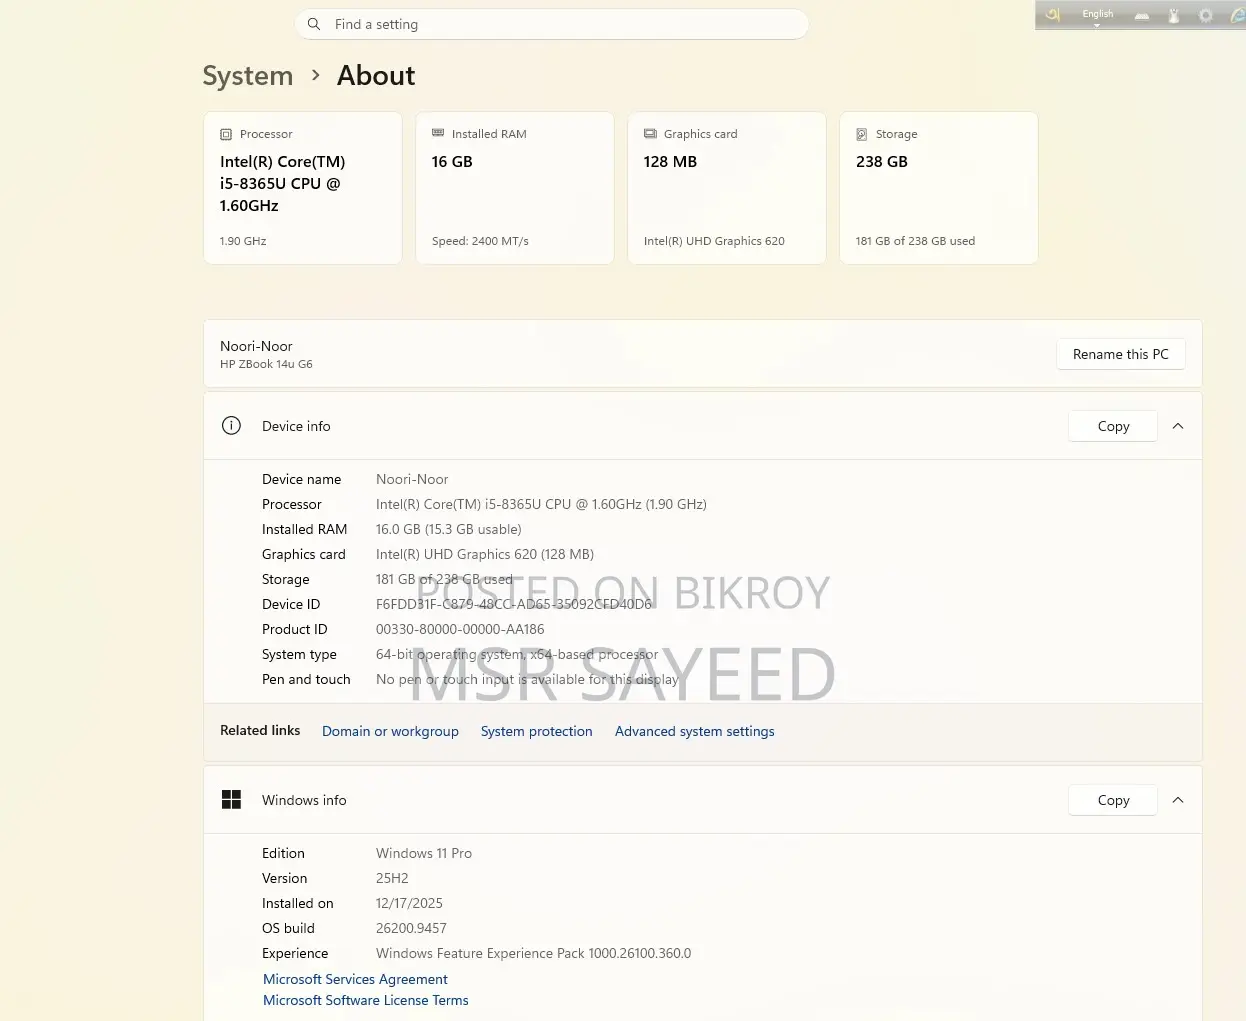This screenshot has width=1246, height=1021.
Task: Click the System type row label
Action: [x=299, y=654]
